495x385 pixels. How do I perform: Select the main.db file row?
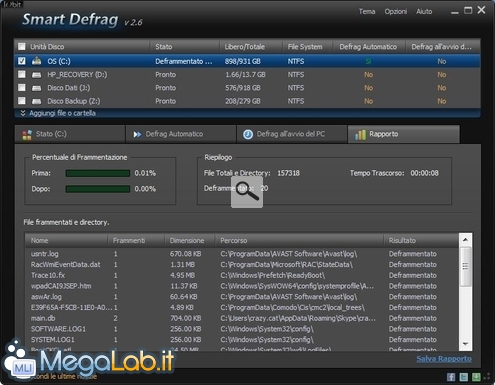tap(242, 318)
